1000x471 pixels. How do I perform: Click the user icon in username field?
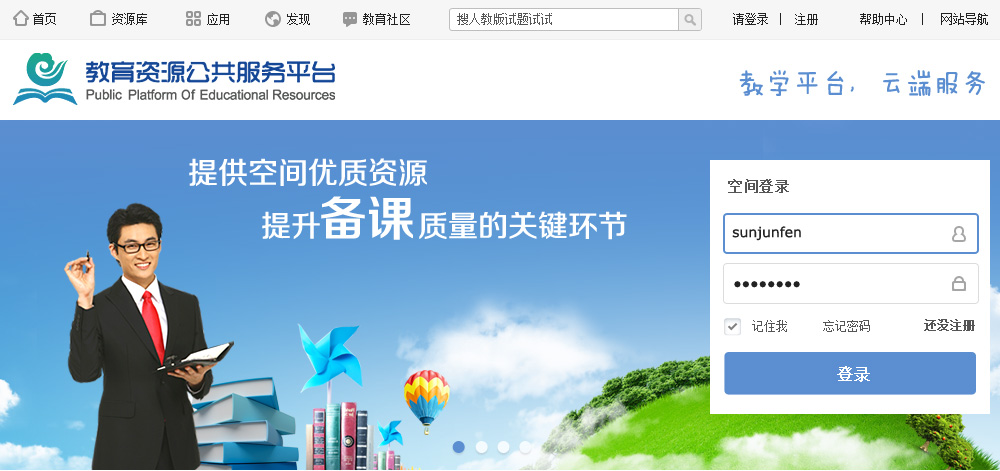coord(959,234)
